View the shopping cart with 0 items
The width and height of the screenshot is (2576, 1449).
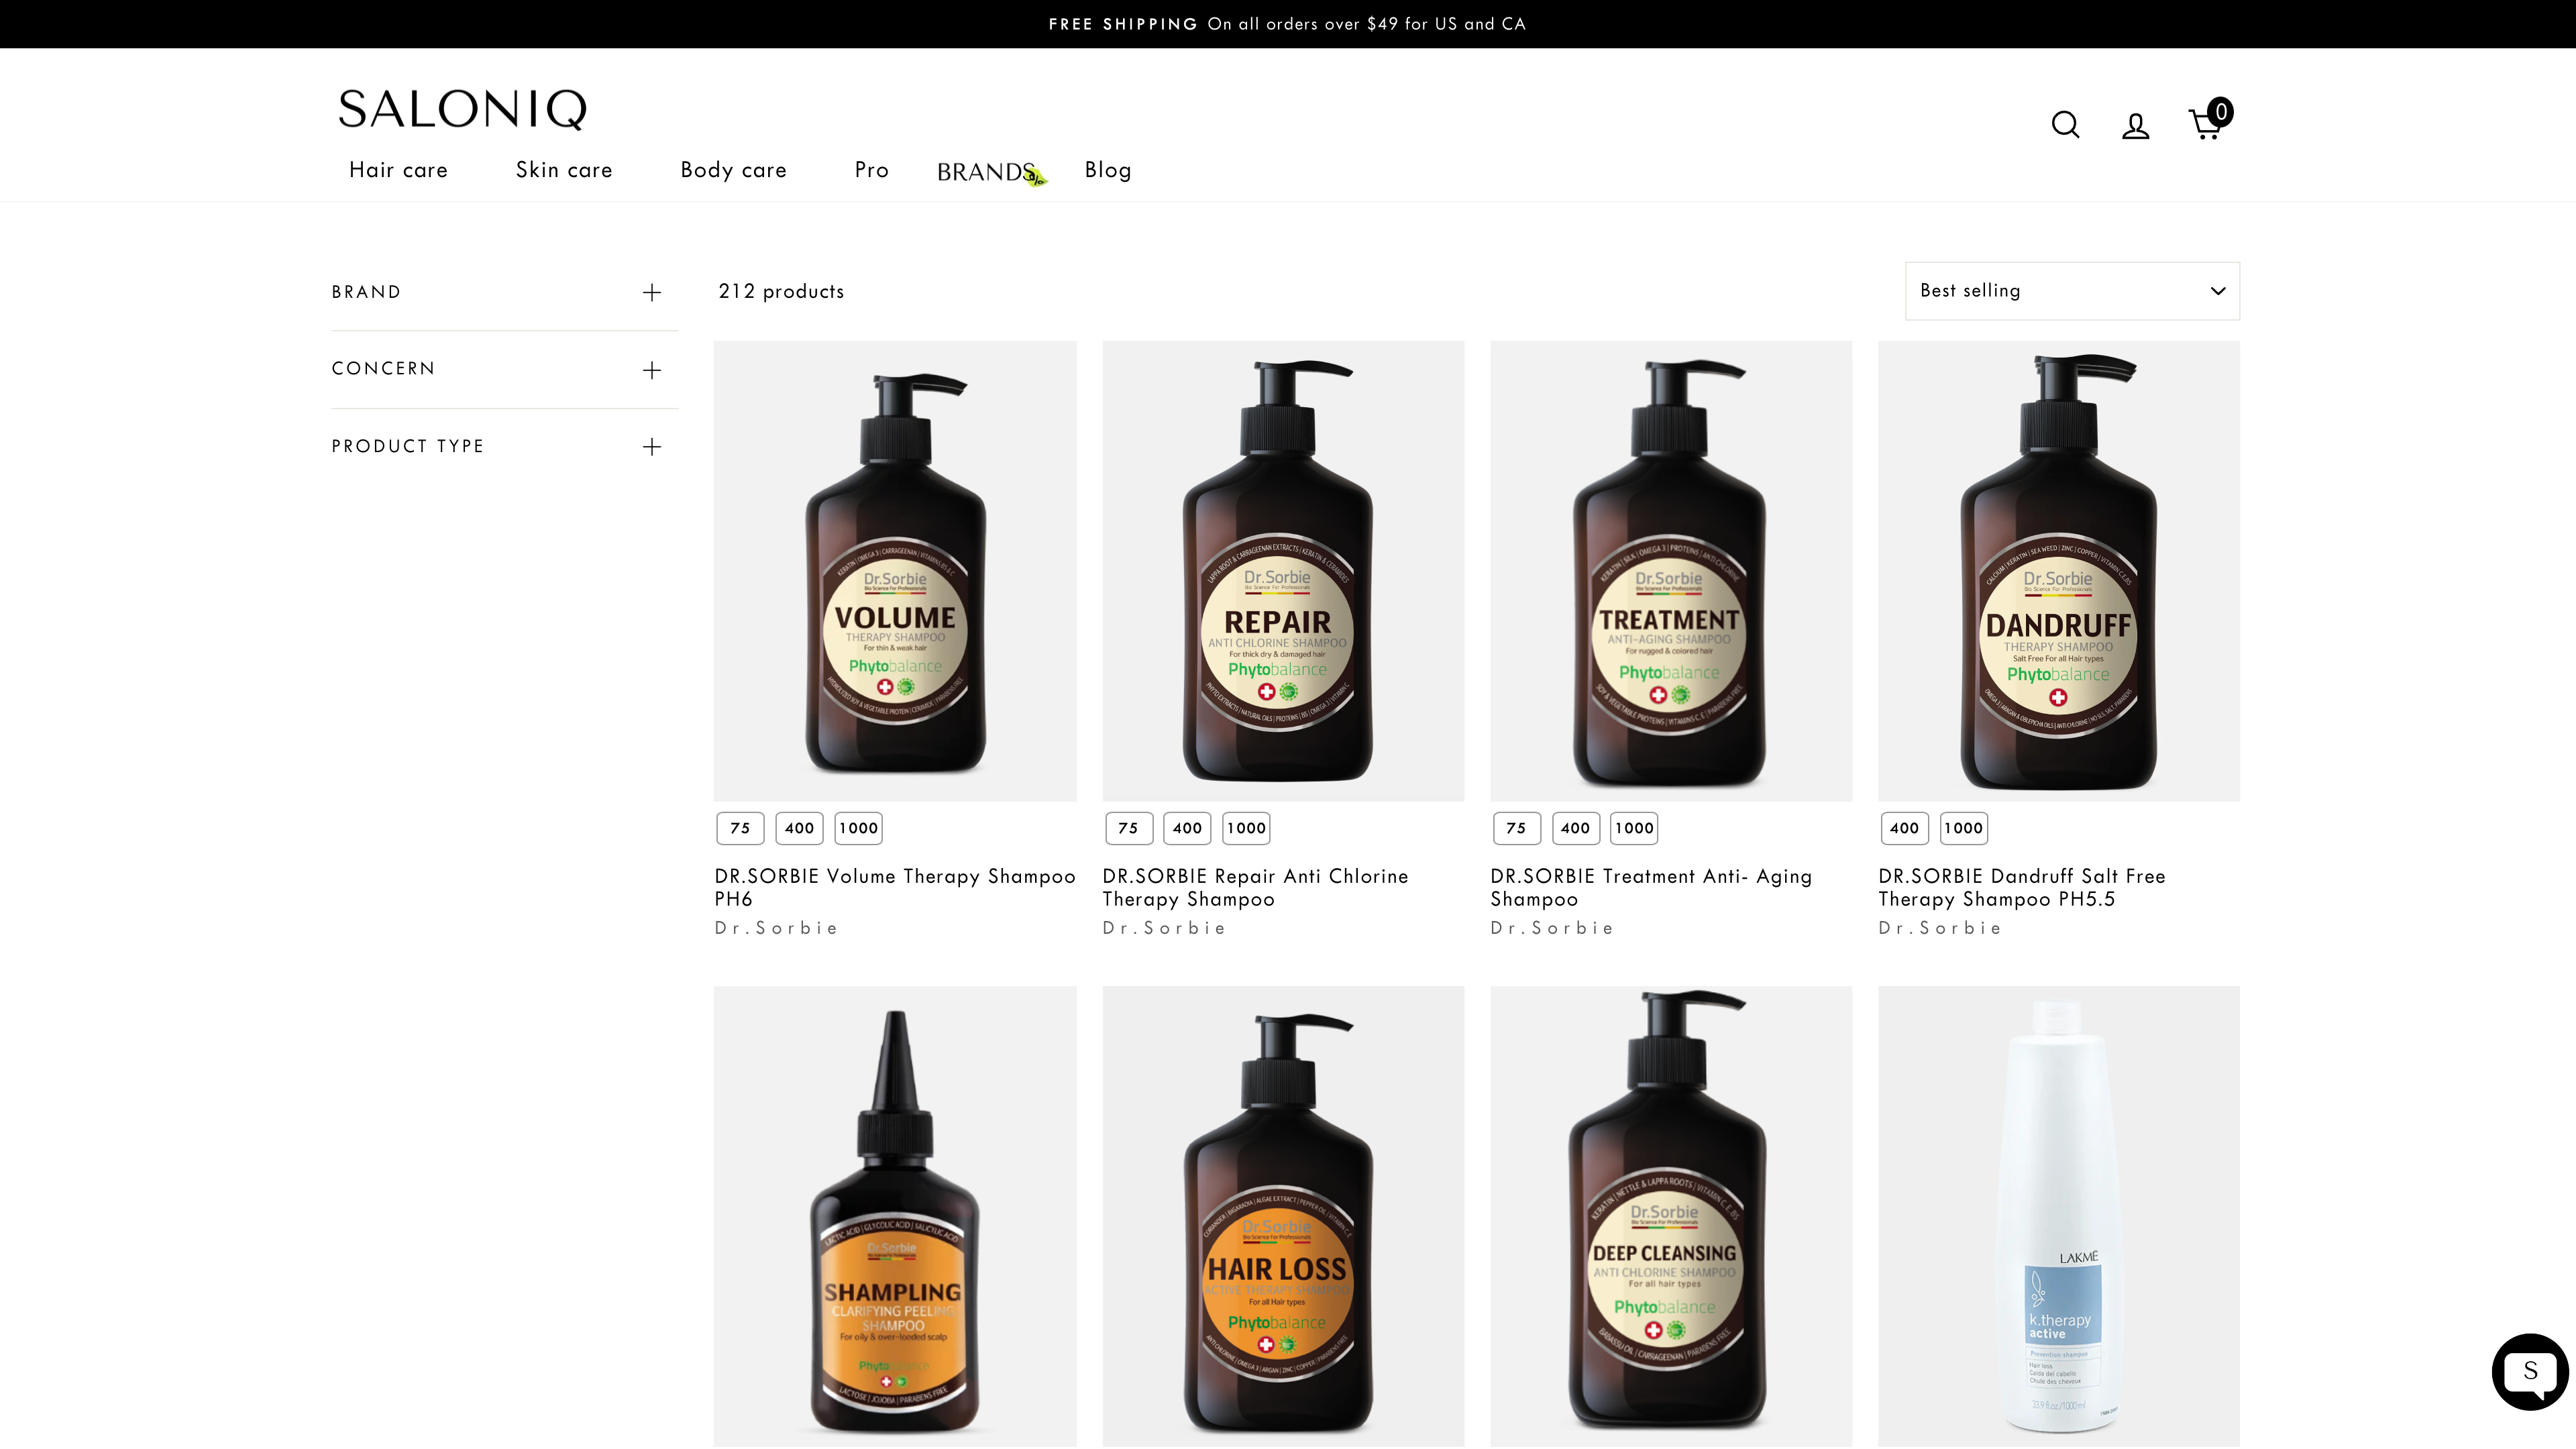pyautogui.click(x=2205, y=124)
